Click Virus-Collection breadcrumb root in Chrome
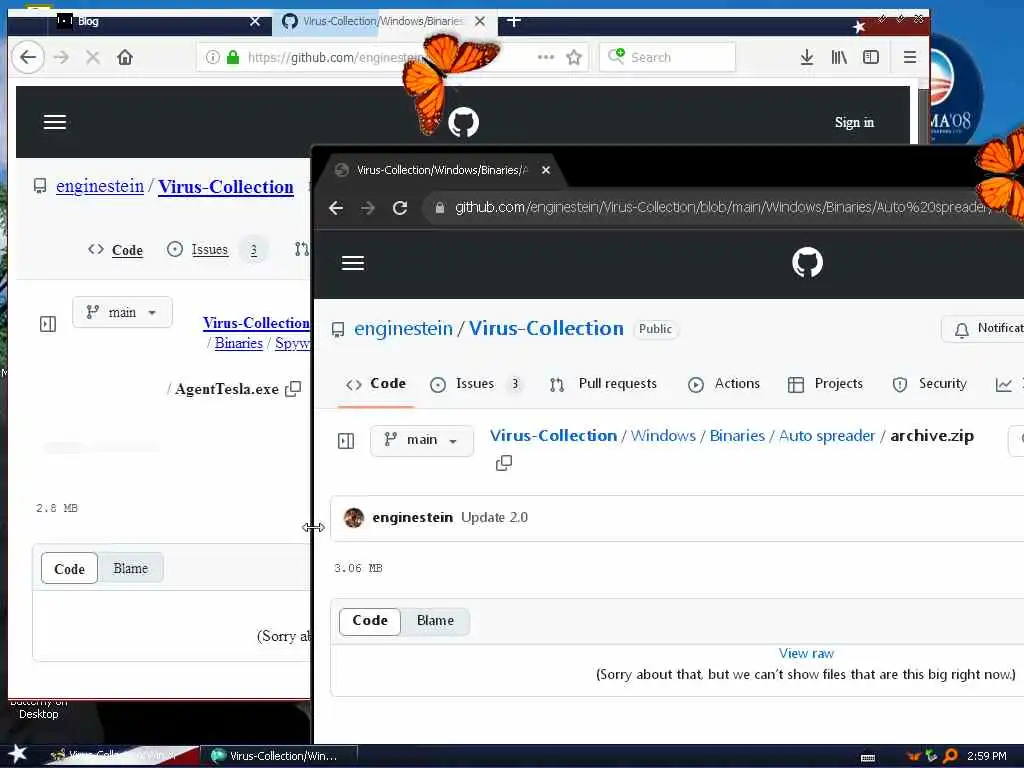1024x768 pixels. click(x=553, y=436)
